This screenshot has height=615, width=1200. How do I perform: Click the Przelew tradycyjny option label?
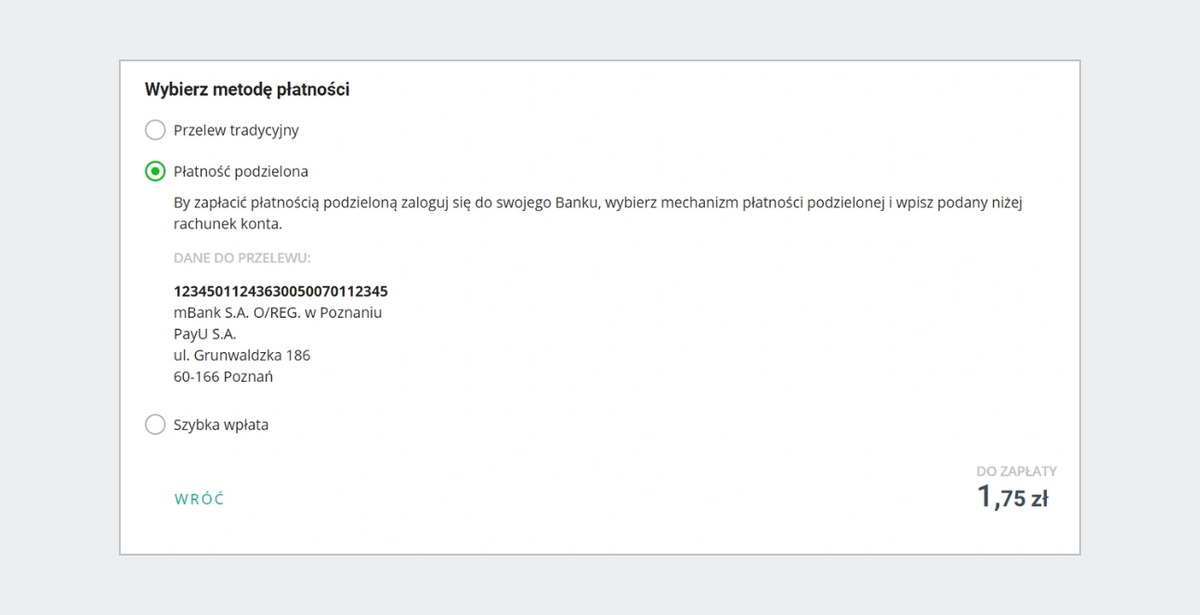pos(236,130)
